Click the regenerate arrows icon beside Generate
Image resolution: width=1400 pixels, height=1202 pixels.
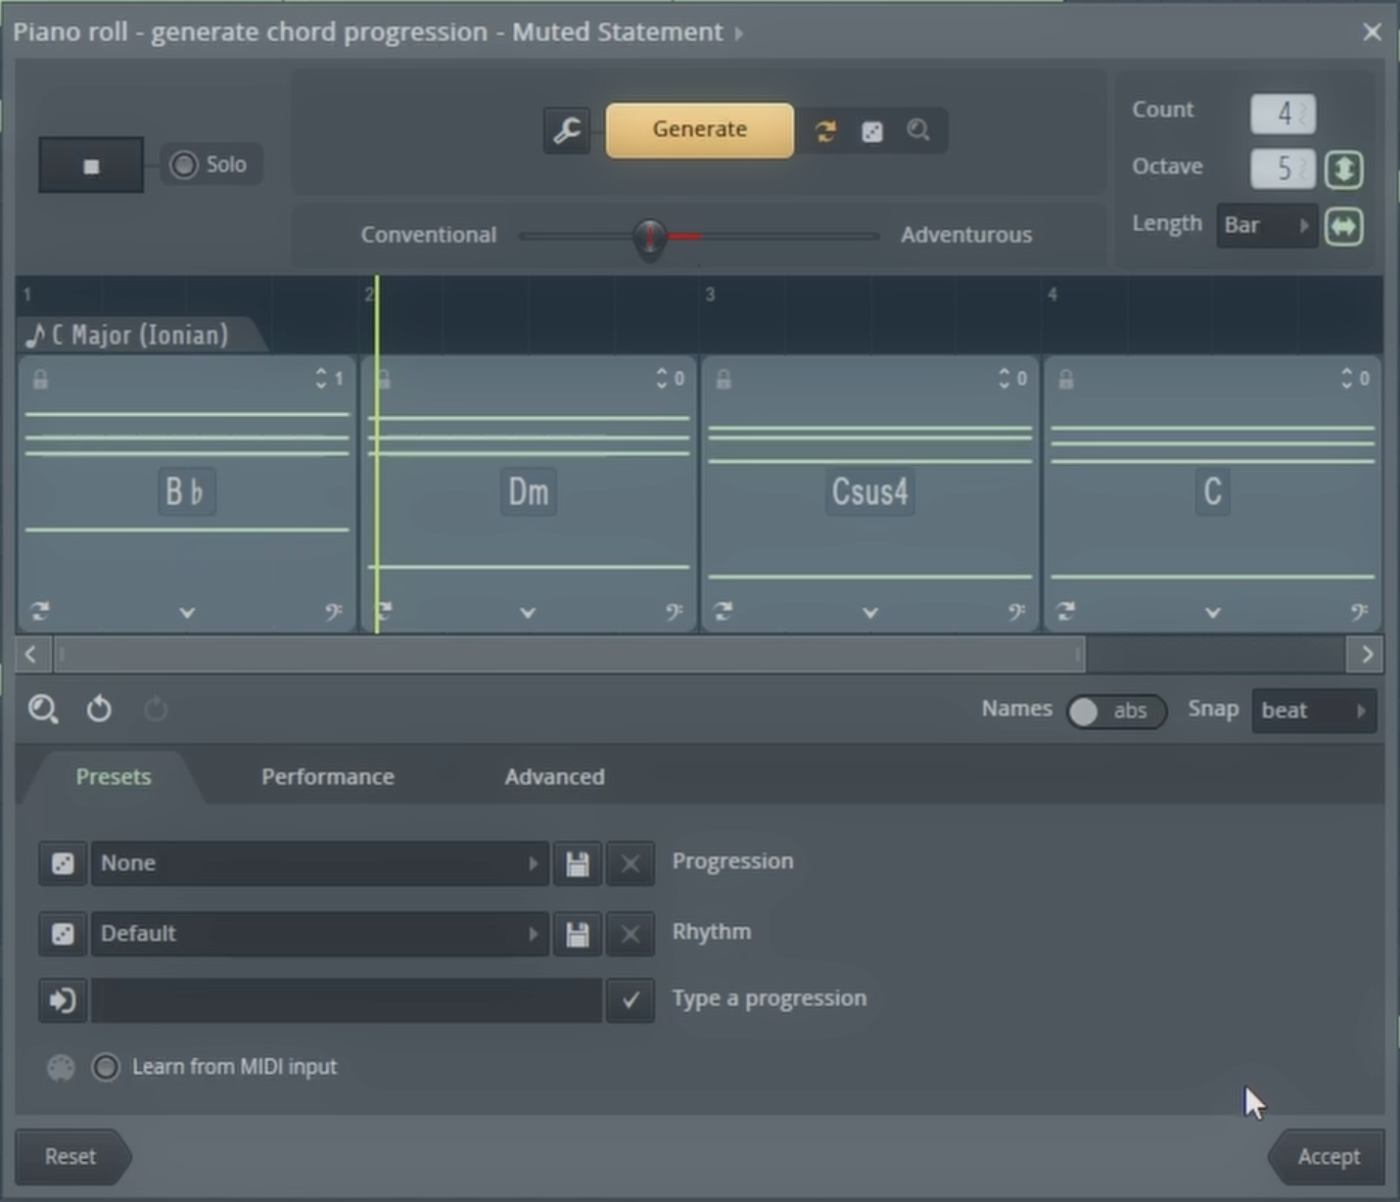(824, 130)
